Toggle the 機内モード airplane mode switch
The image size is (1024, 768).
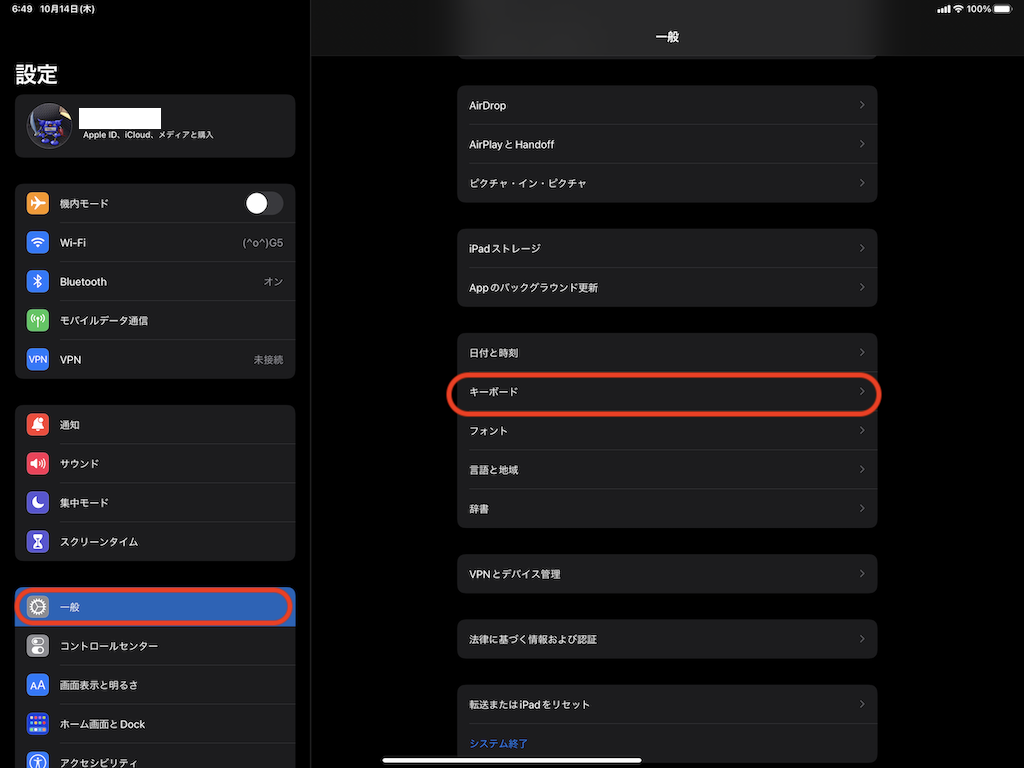tap(264, 203)
